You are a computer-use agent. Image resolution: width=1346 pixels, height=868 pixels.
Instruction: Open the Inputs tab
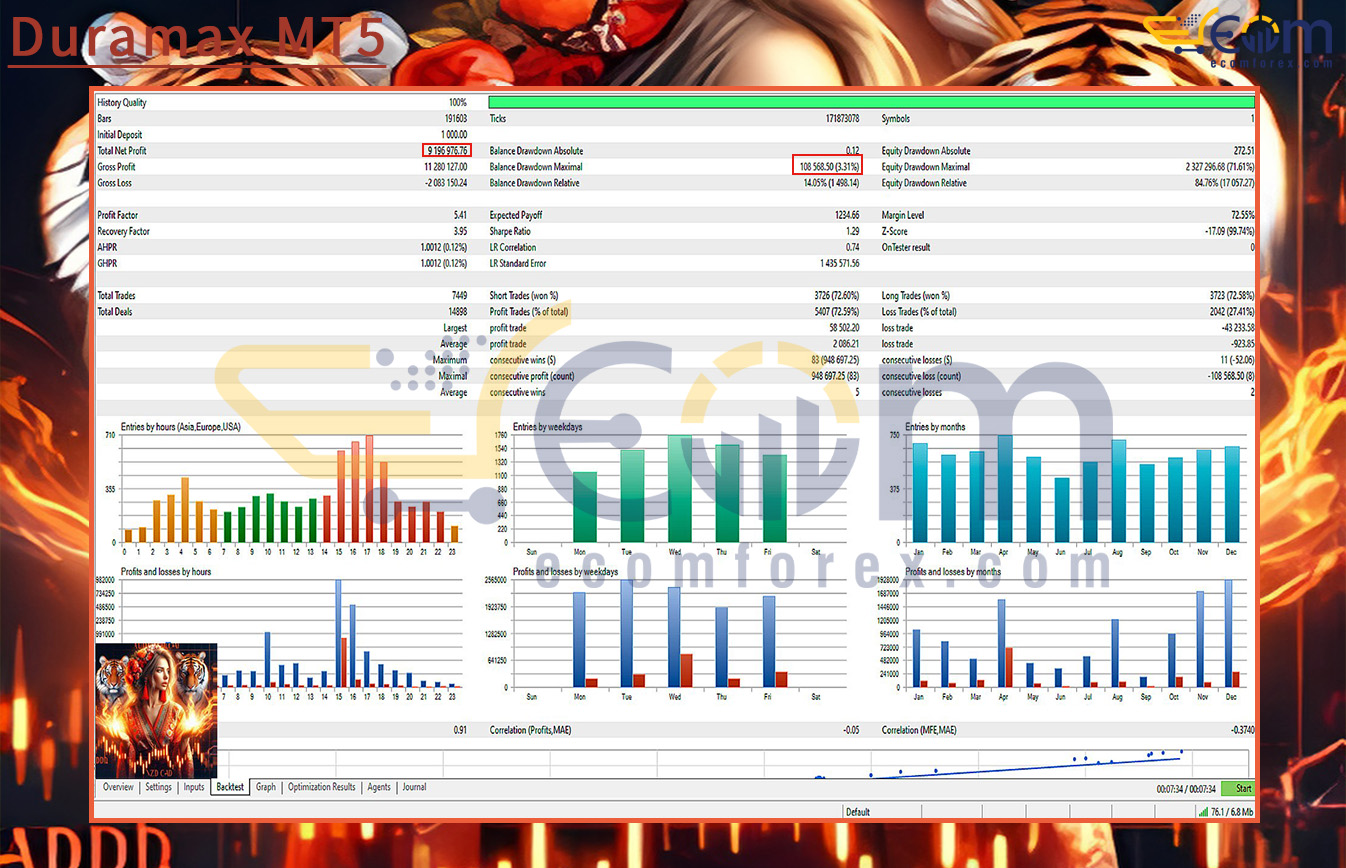coord(194,788)
